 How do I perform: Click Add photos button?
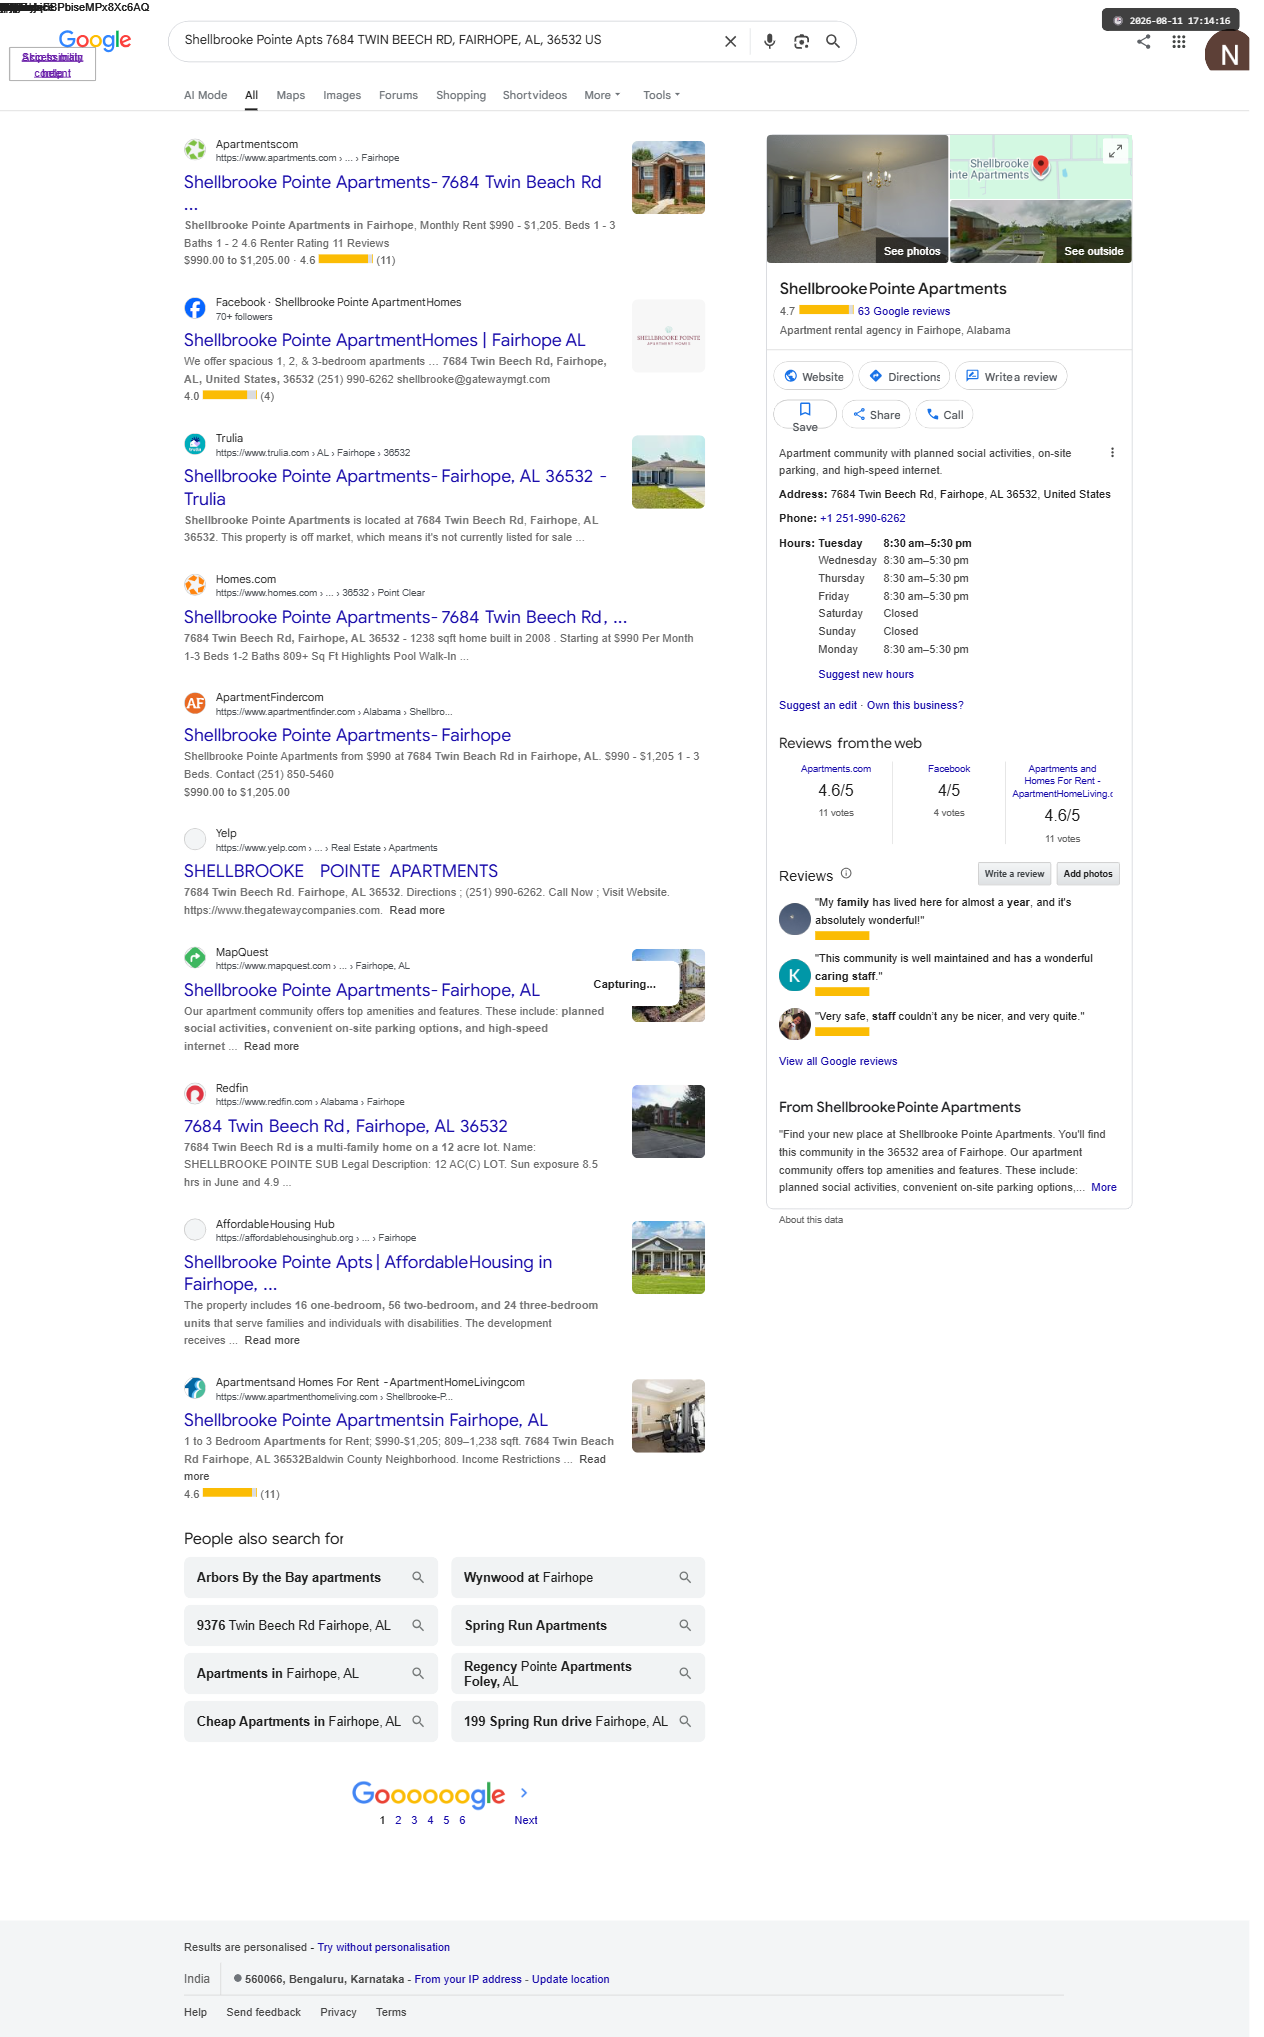[x=1088, y=874]
